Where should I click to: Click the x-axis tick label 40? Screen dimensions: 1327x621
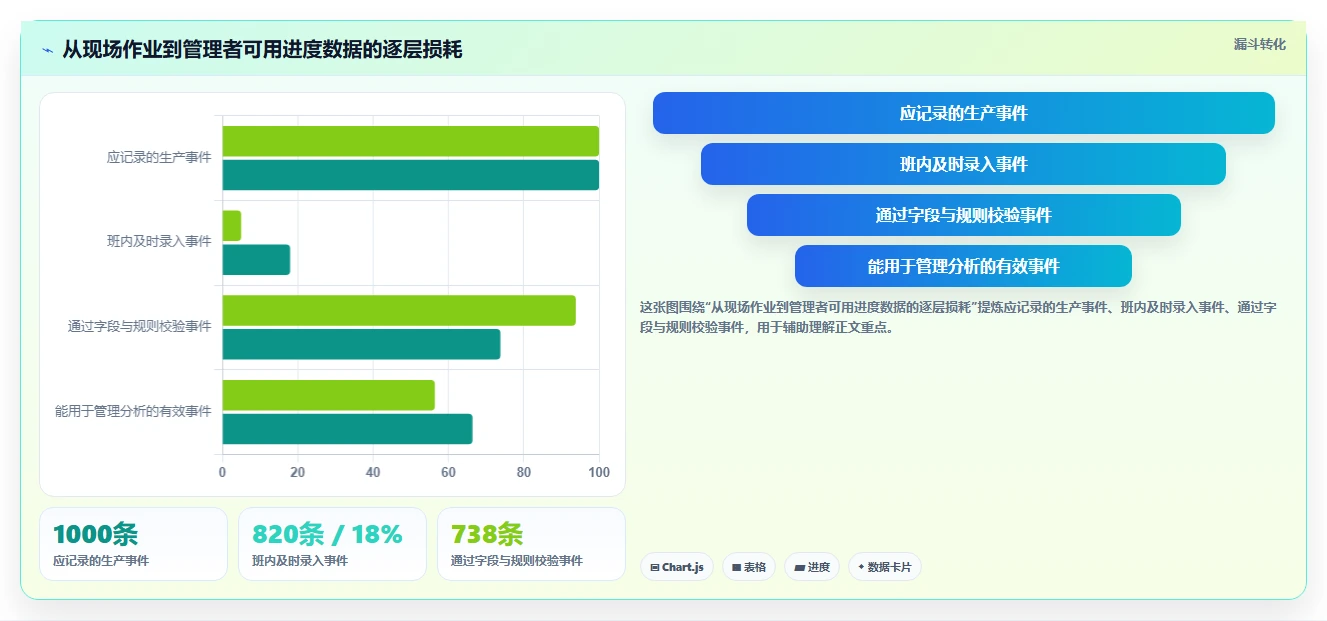tap(373, 473)
